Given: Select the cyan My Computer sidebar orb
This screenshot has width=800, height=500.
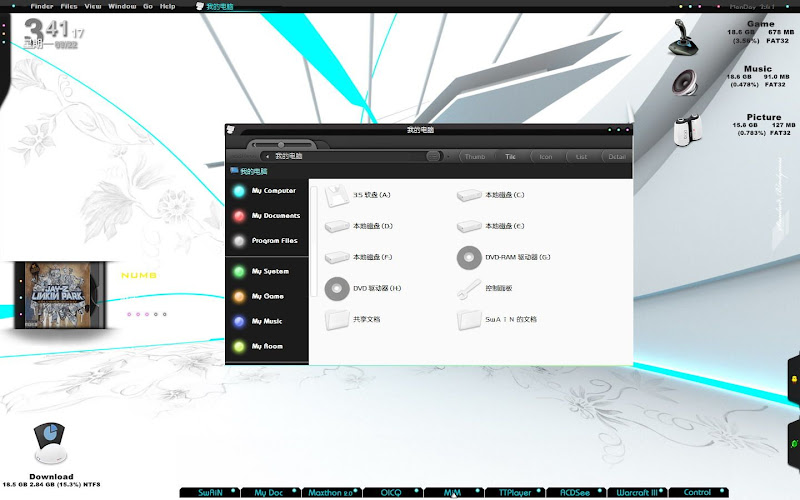Looking at the screenshot, I should point(239,190).
